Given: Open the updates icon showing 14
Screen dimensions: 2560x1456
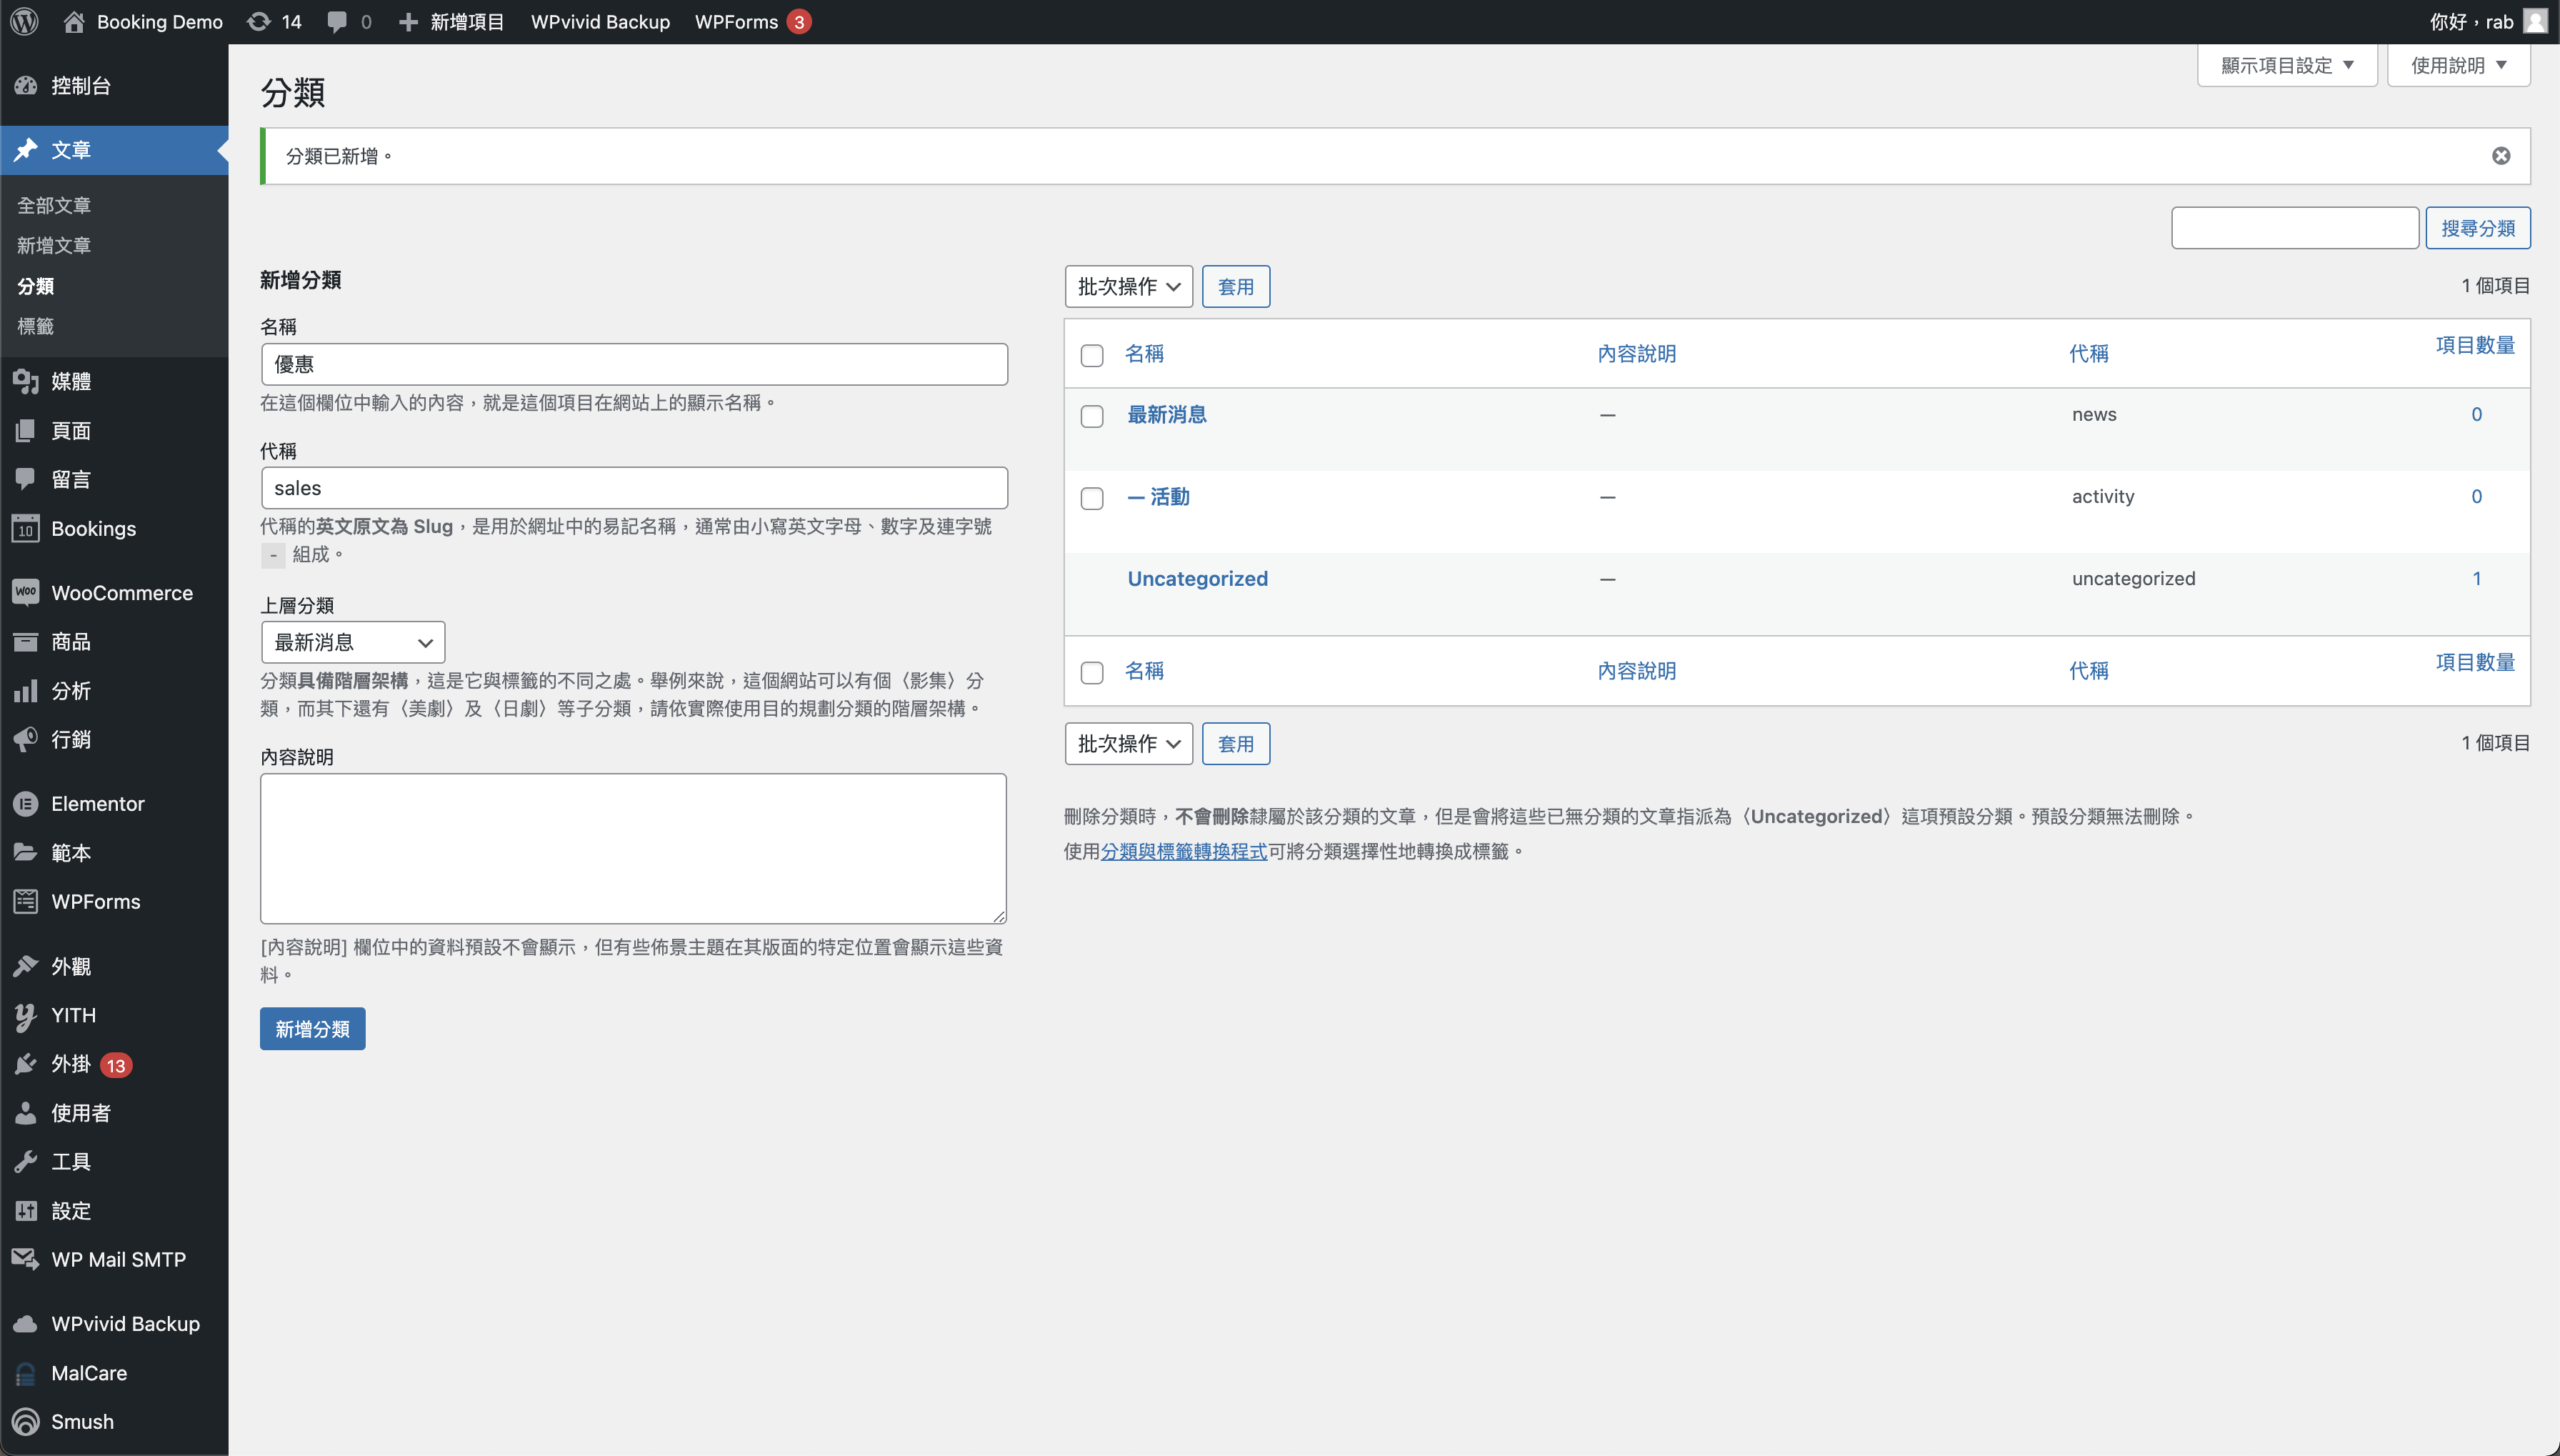Looking at the screenshot, I should (x=259, y=21).
